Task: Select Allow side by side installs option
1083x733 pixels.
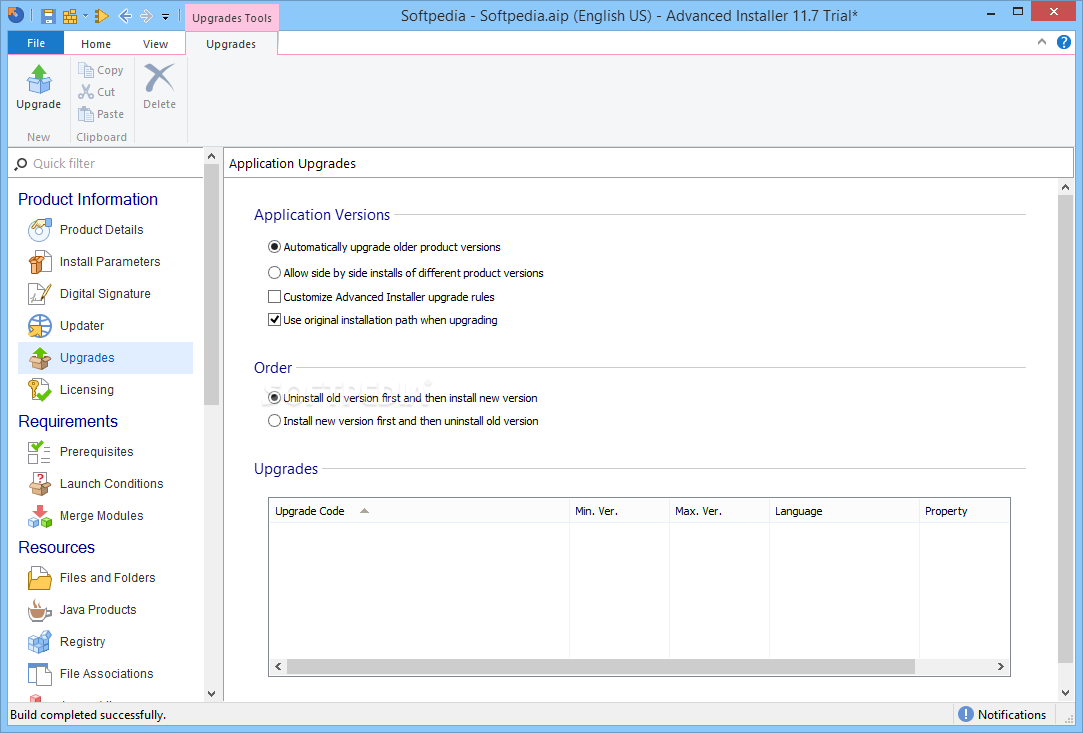Action: [x=274, y=273]
